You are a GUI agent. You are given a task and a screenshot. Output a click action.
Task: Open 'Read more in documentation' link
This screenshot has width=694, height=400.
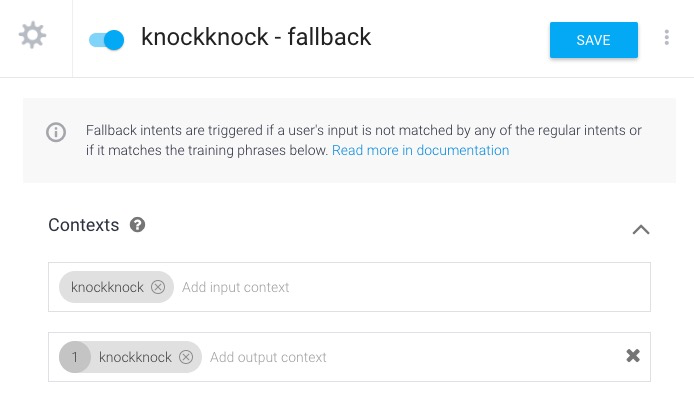pos(420,151)
